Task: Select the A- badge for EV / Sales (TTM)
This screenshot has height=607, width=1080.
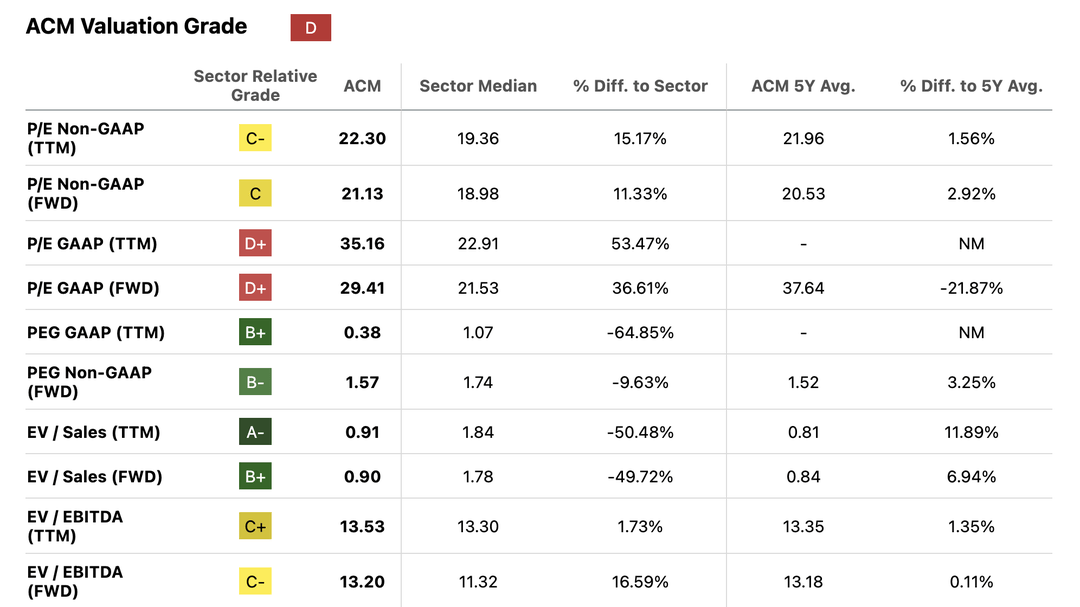Action: (255, 432)
